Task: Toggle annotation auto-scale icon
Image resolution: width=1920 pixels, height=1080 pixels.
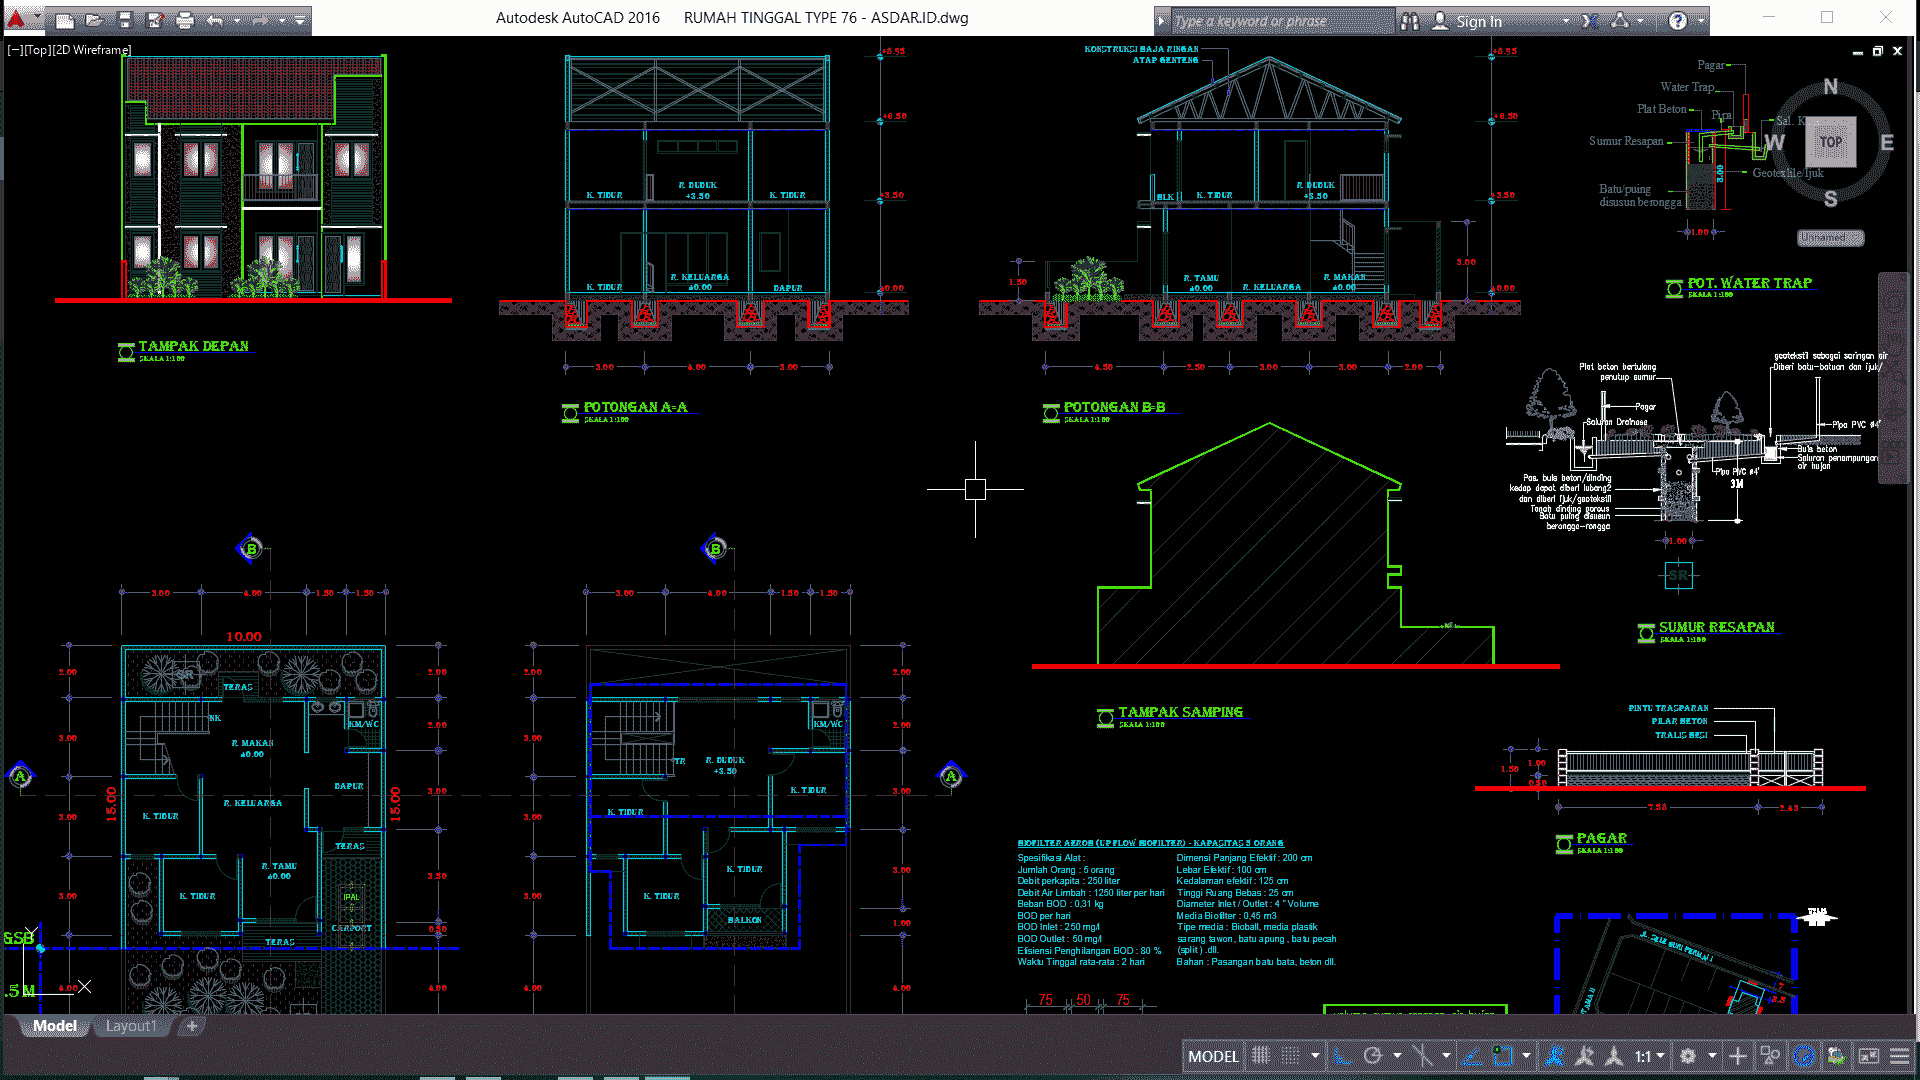Action: pos(1584,1056)
